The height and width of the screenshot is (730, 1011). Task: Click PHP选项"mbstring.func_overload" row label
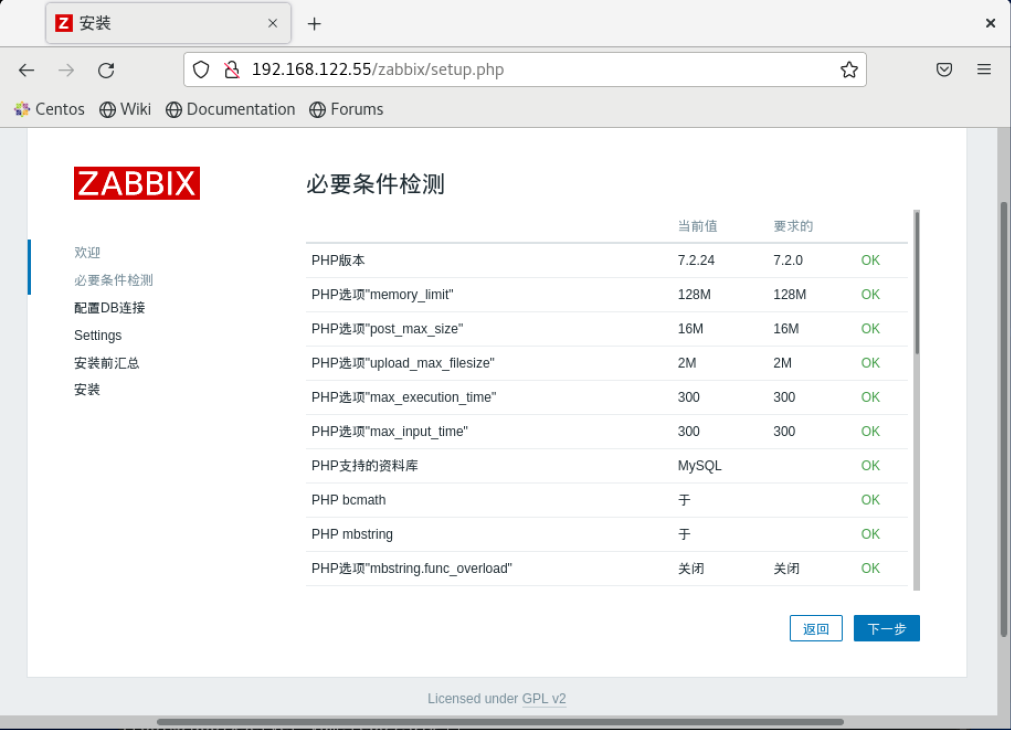(411, 568)
